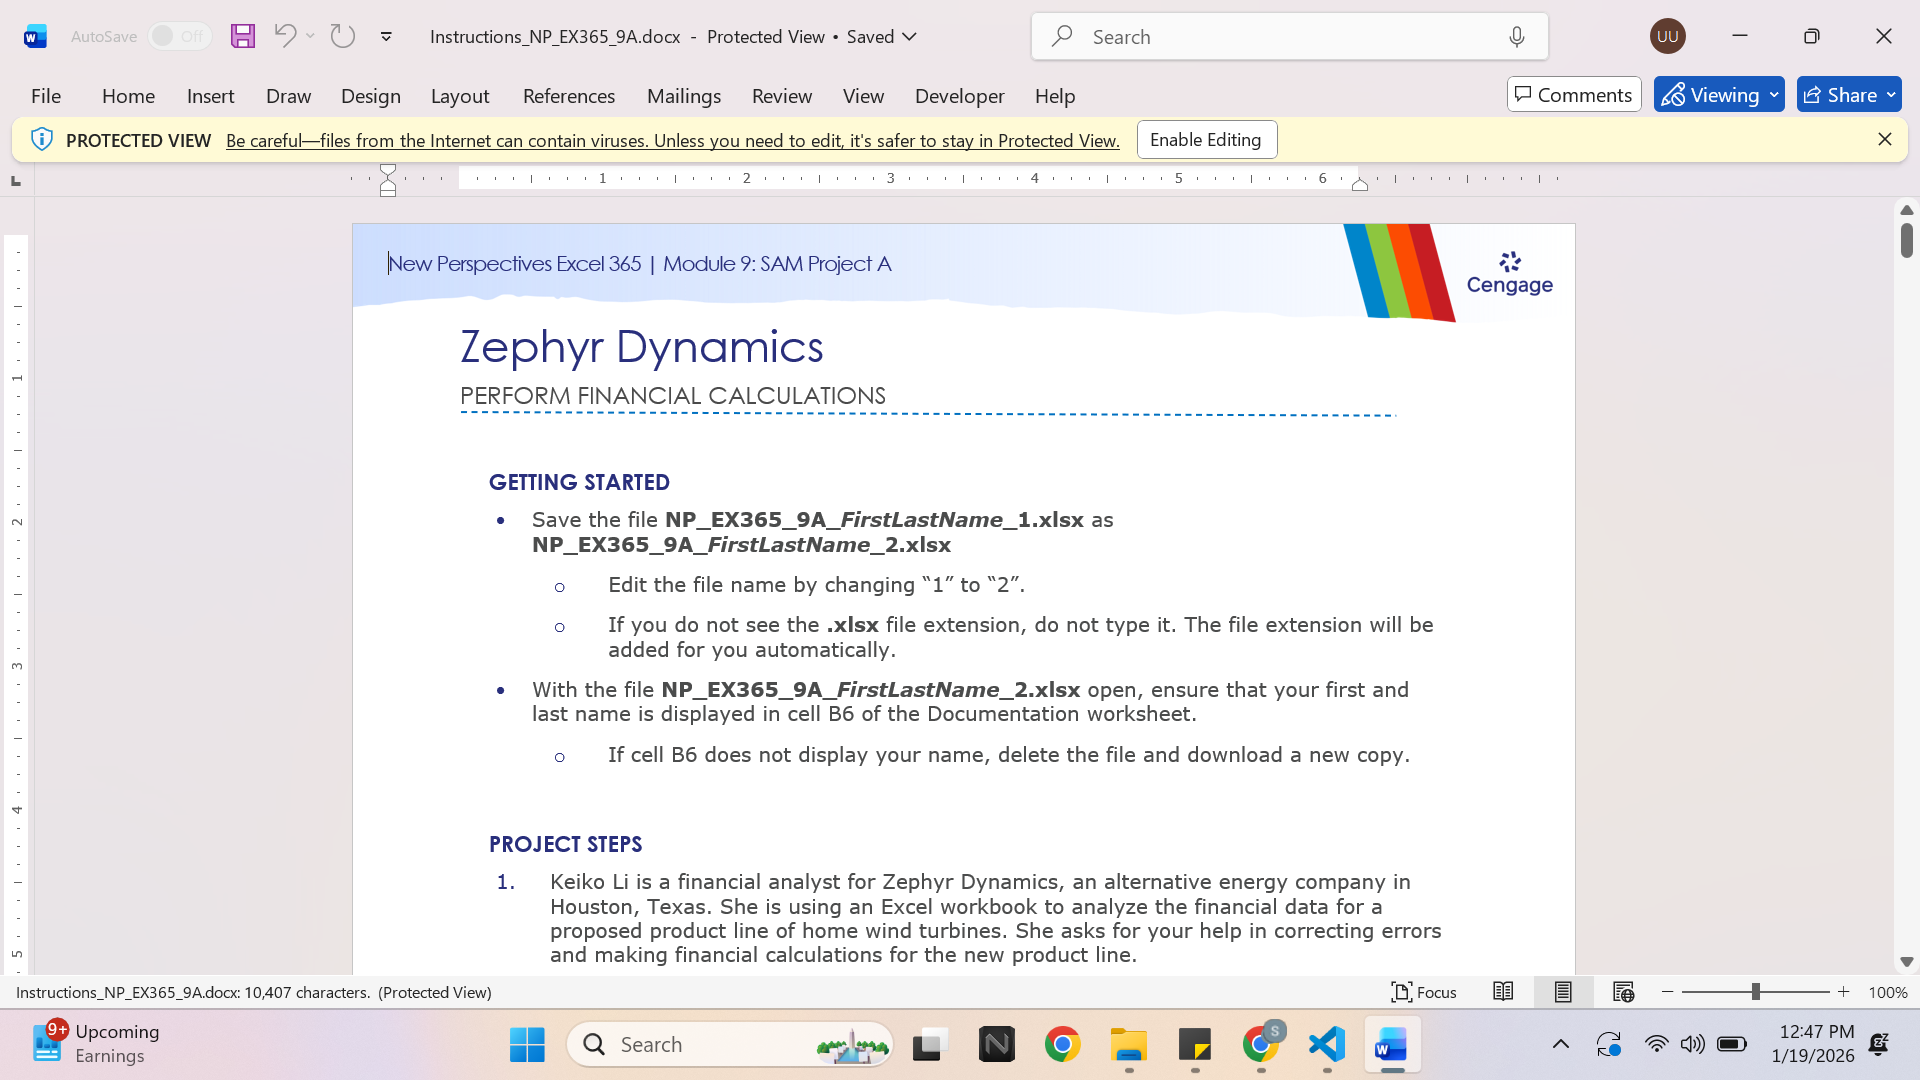The image size is (1920, 1080).
Task: Click the Word Search box
Action: 1290,37
